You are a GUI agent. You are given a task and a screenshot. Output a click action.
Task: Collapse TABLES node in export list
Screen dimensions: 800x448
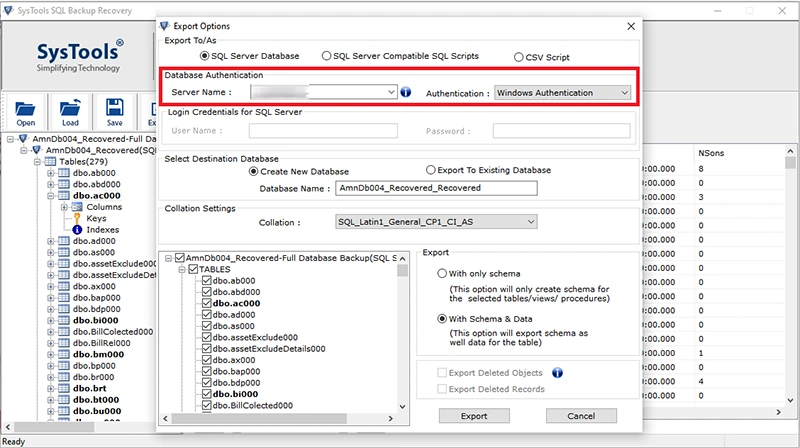(x=182, y=269)
